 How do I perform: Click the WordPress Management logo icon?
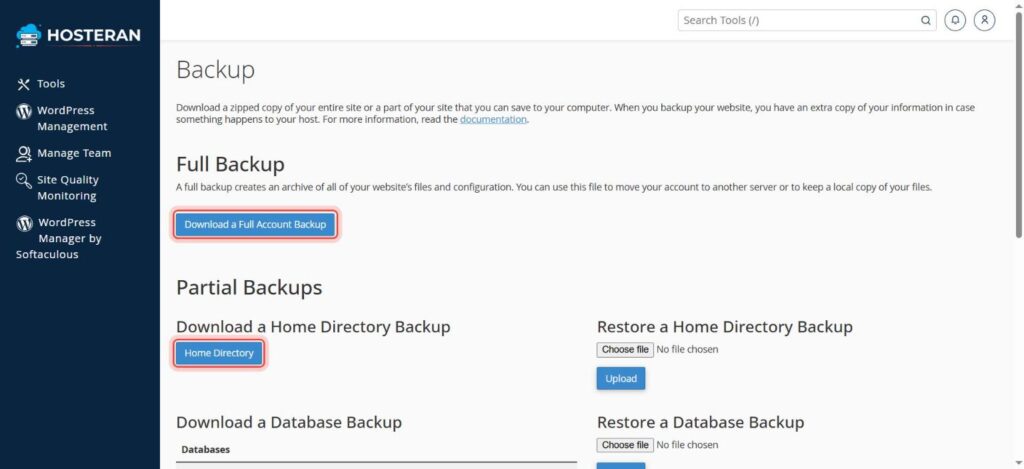24,111
